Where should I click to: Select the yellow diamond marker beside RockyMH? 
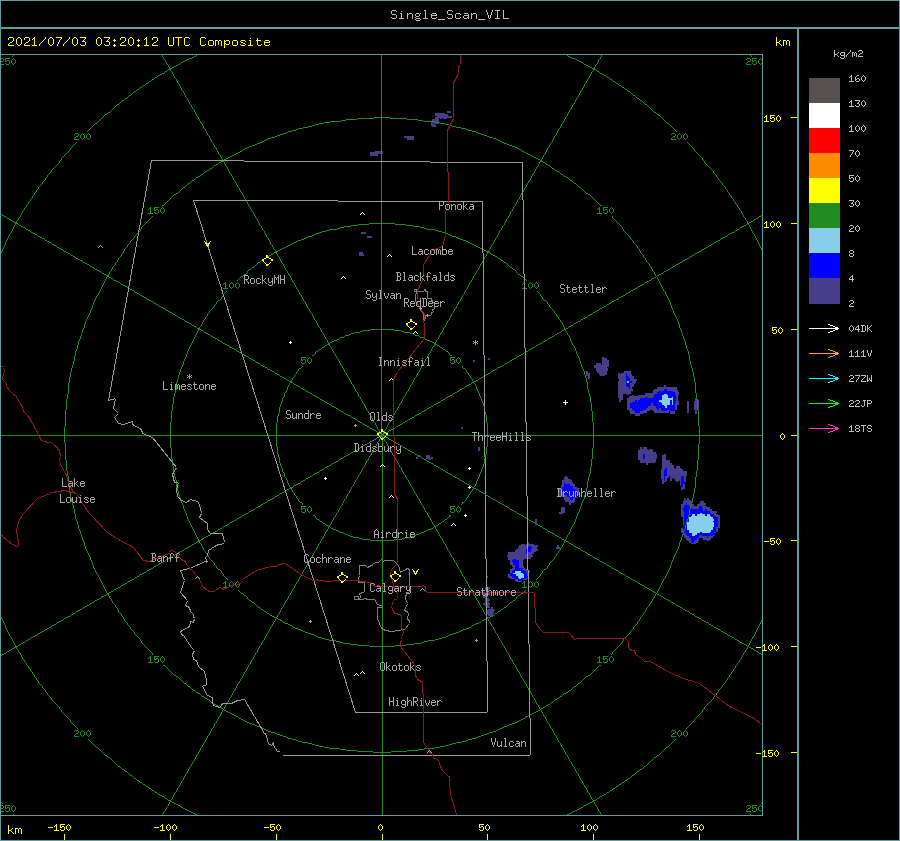[267, 261]
